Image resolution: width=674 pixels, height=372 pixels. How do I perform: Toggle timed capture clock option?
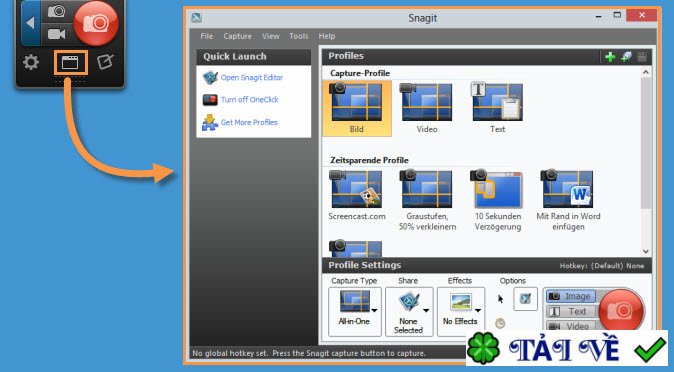click(x=500, y=323)
